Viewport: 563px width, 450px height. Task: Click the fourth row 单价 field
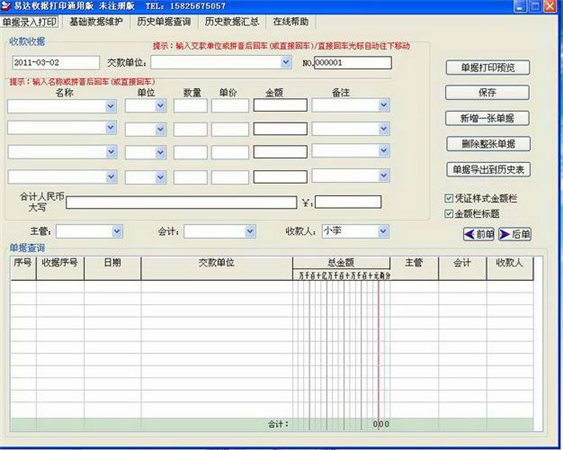(x=230, y=177)
